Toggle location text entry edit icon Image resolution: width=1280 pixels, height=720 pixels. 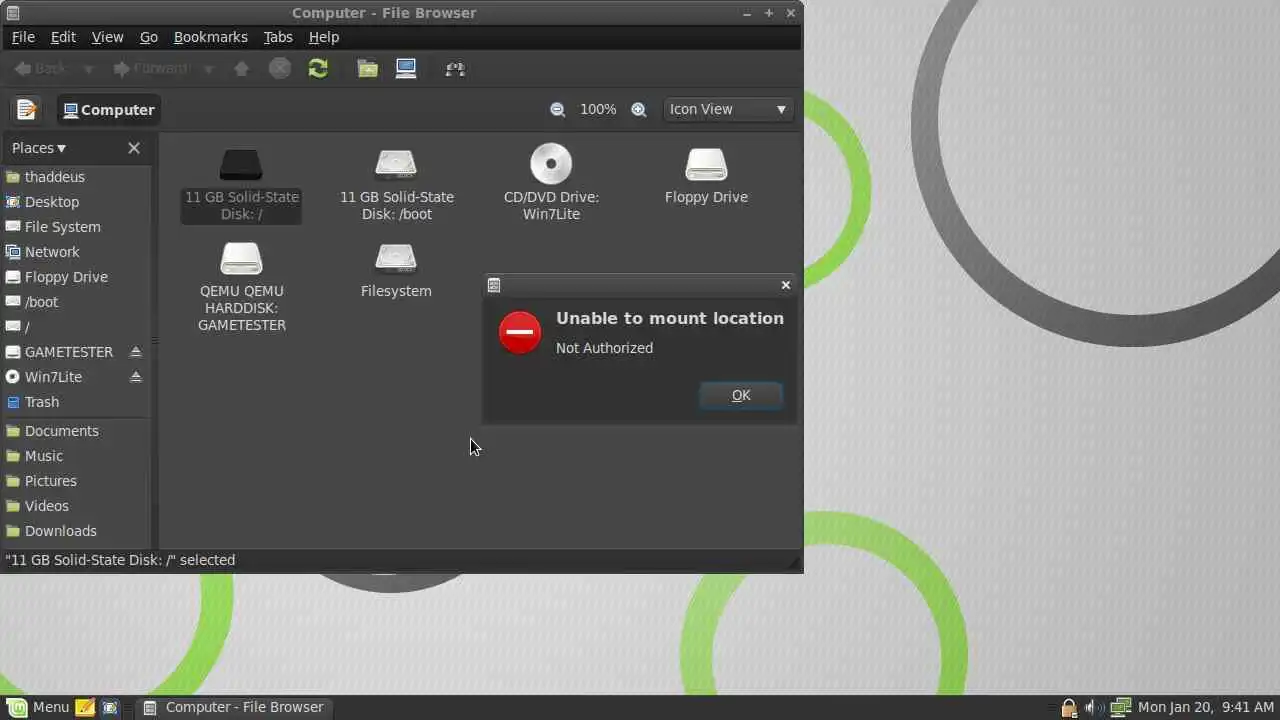(x=26, y=109)
